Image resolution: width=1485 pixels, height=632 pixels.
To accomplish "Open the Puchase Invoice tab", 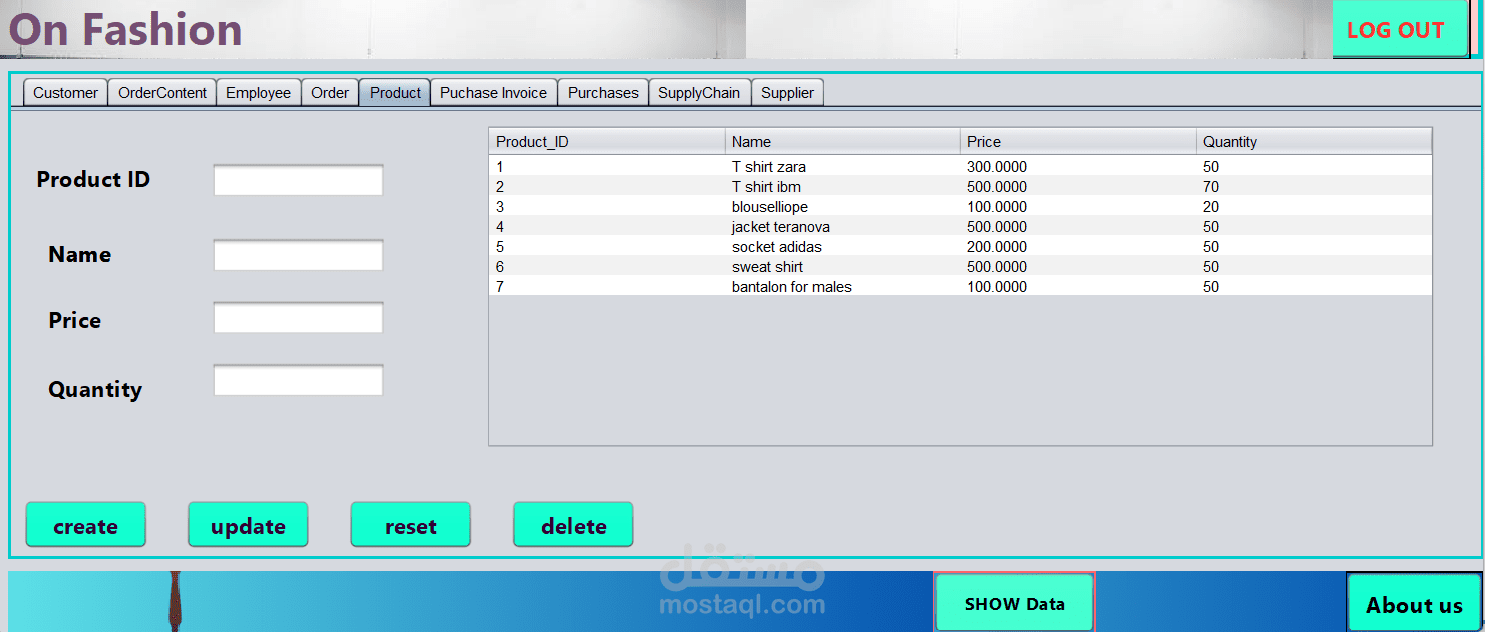I will (x=493, y=92).
